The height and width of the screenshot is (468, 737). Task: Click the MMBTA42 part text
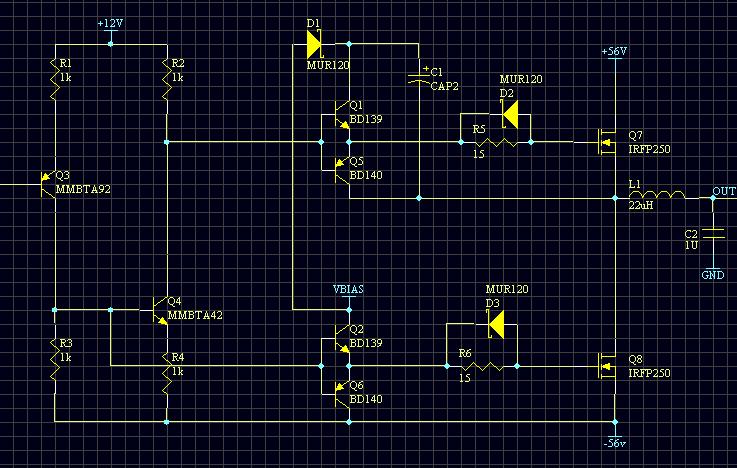click(195, 315)
